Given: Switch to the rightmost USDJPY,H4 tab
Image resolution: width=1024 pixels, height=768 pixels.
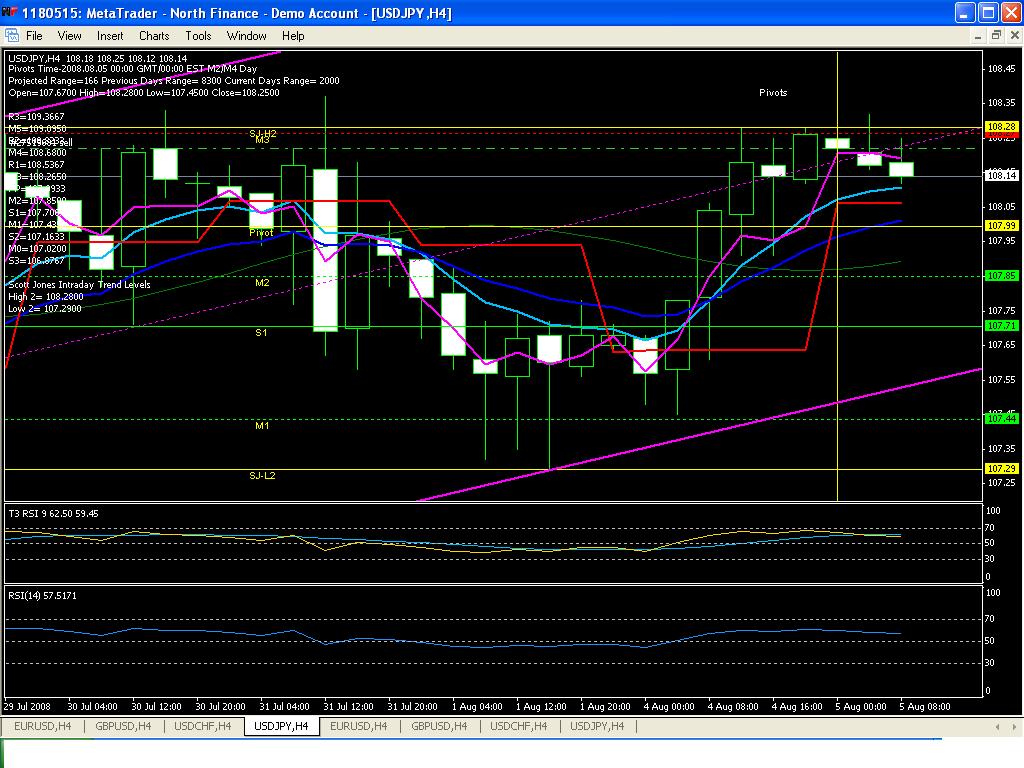Looking at the screenshot, I should coord(597,726).
